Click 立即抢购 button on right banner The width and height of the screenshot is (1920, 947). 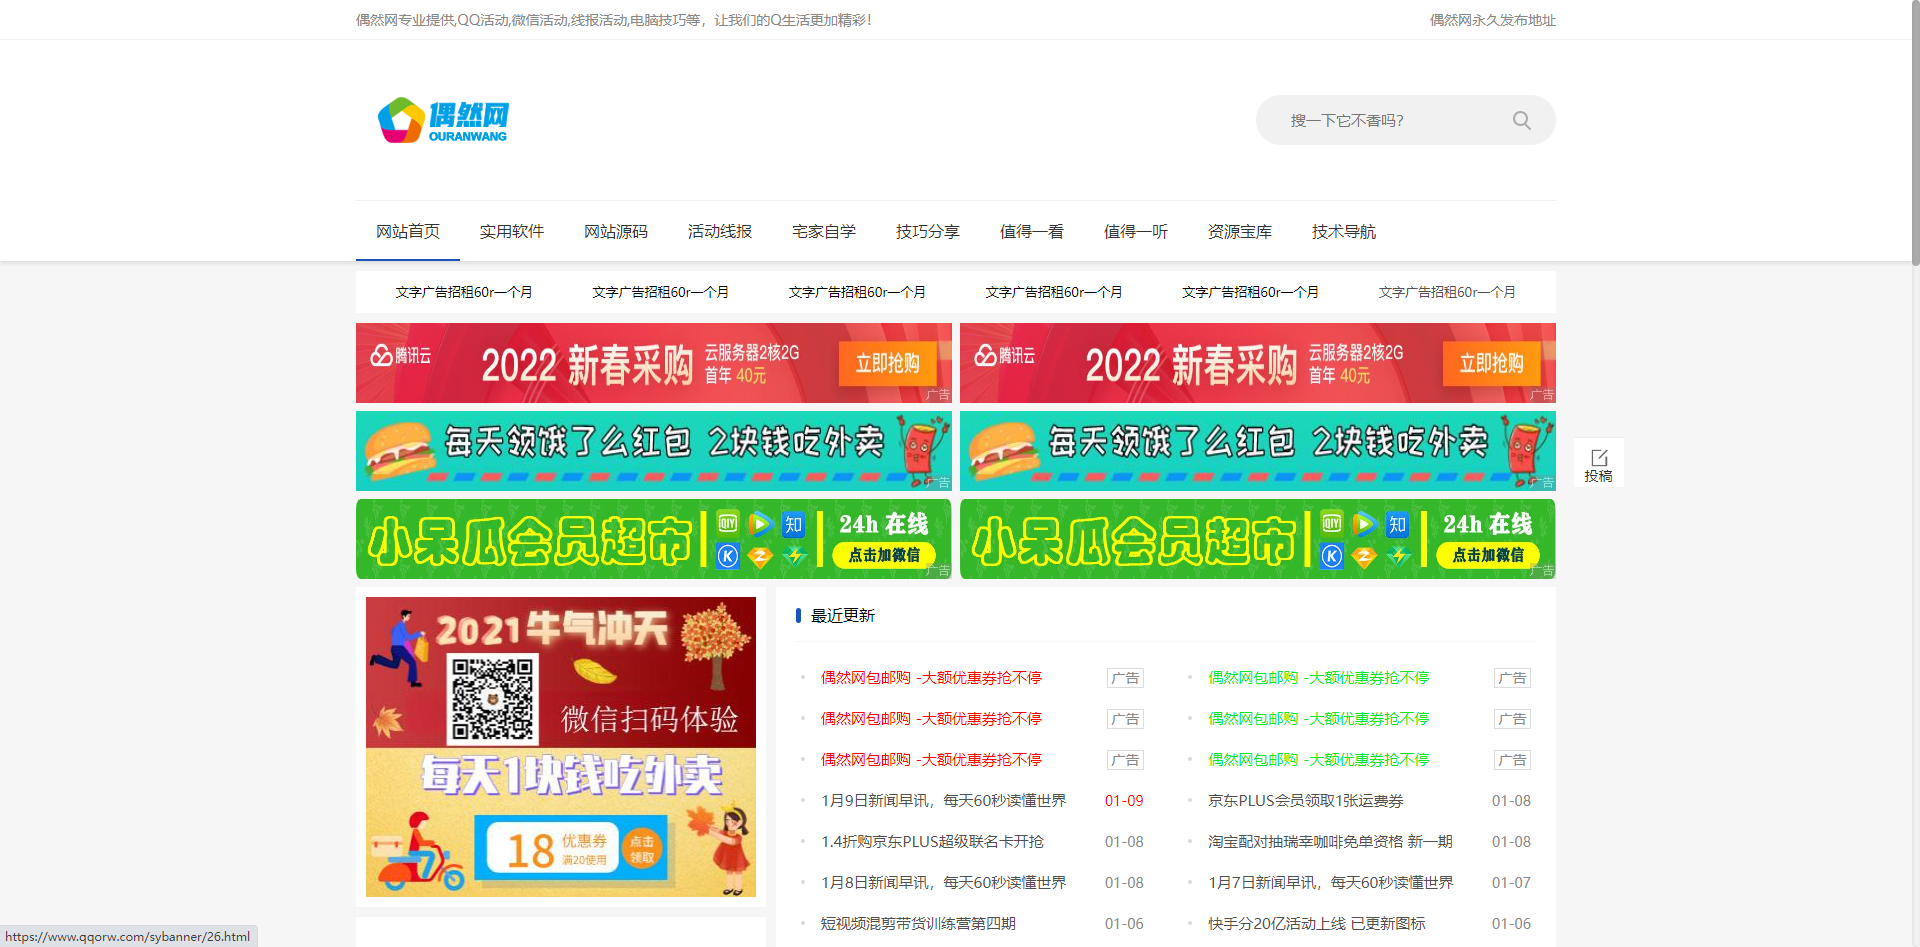(x=1491, y=363)
